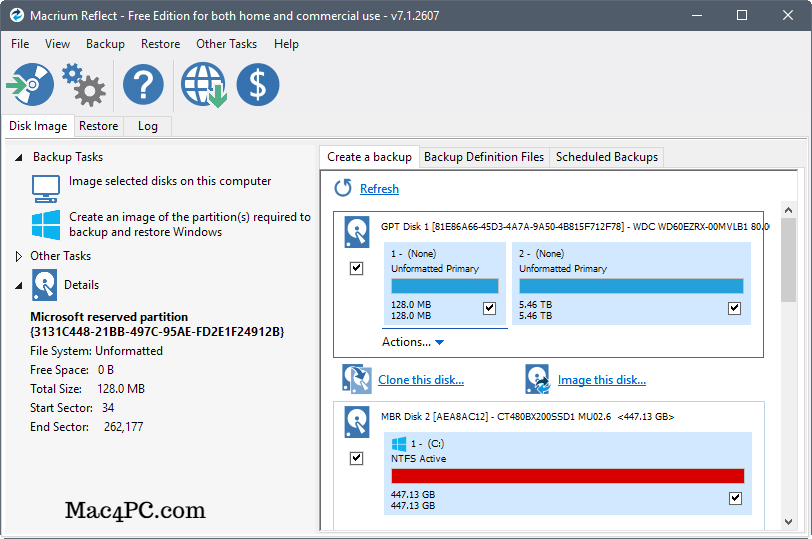
Task: Click the Refresh link
Action: tap(380, 189)
